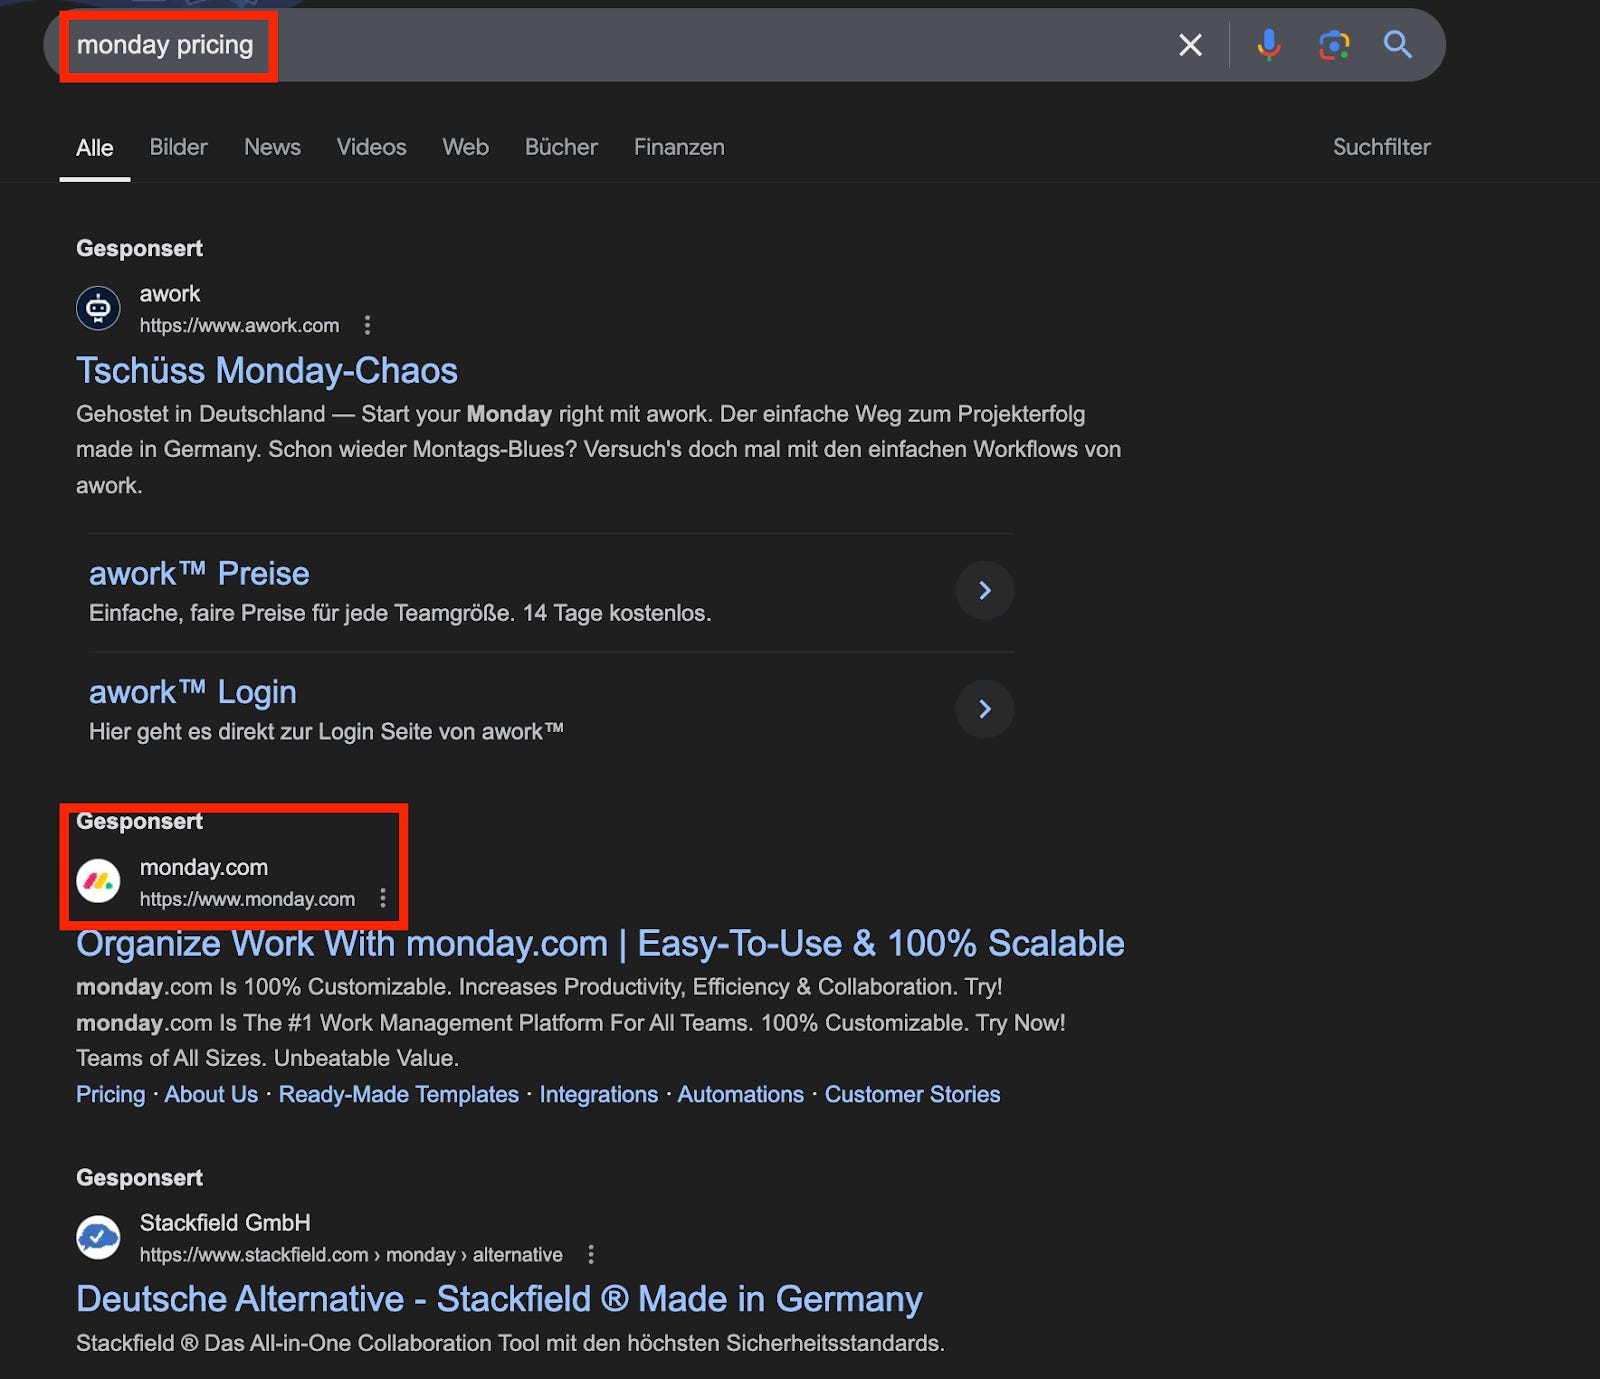Clear the search query with X icon
This screenshot has height=1379, width=1600.
point(1190,45)
